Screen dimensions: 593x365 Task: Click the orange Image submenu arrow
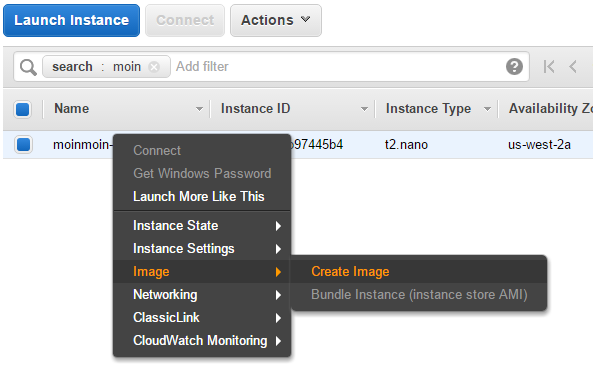[x=278, y=272]
